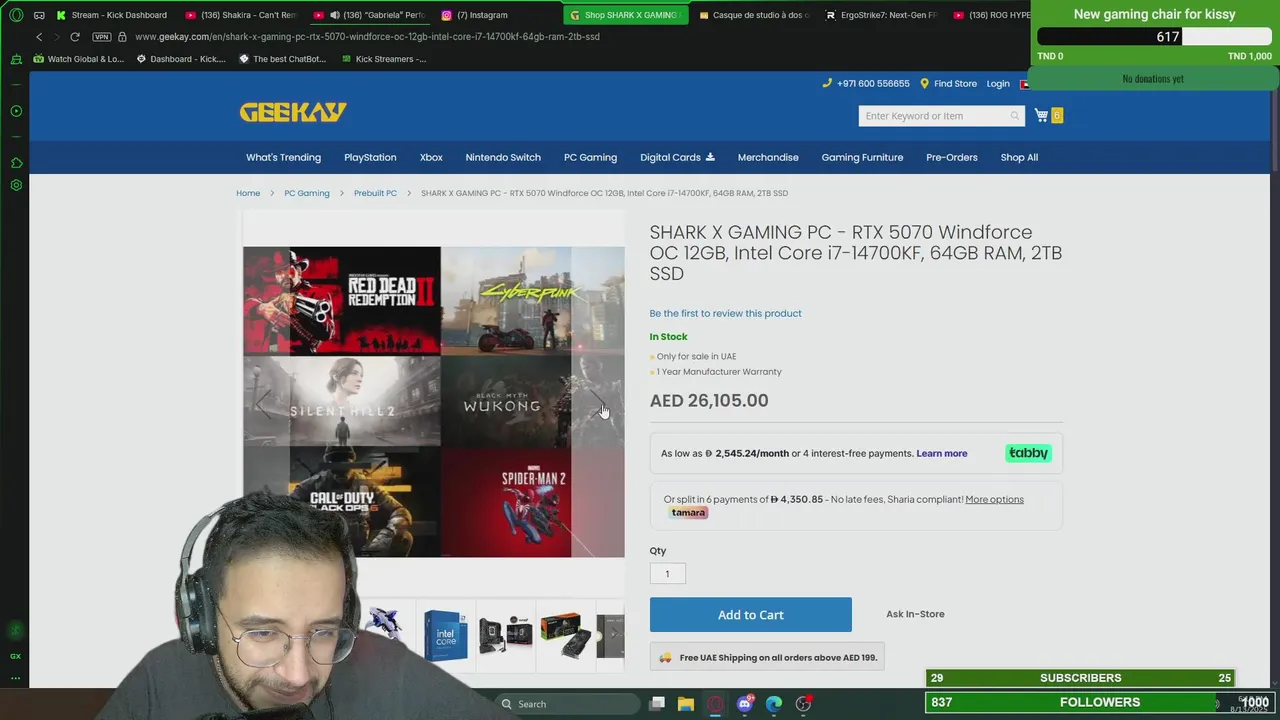The width and height of the screenshot is (1280, 720).
Task: Expand Shop All menu
Action: pos(1019,157)
